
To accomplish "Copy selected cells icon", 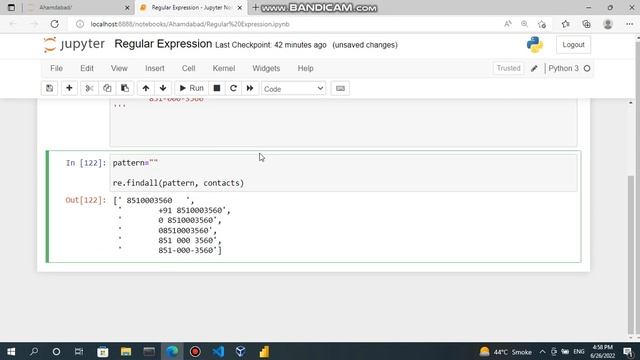I will 107,88.
